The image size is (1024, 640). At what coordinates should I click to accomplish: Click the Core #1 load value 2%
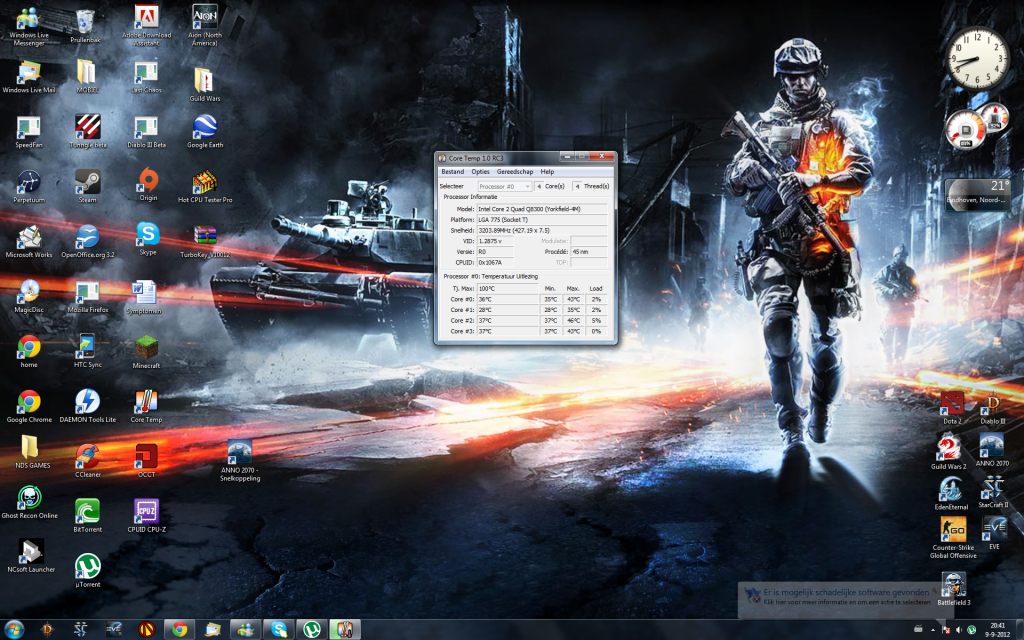[596, 310]
